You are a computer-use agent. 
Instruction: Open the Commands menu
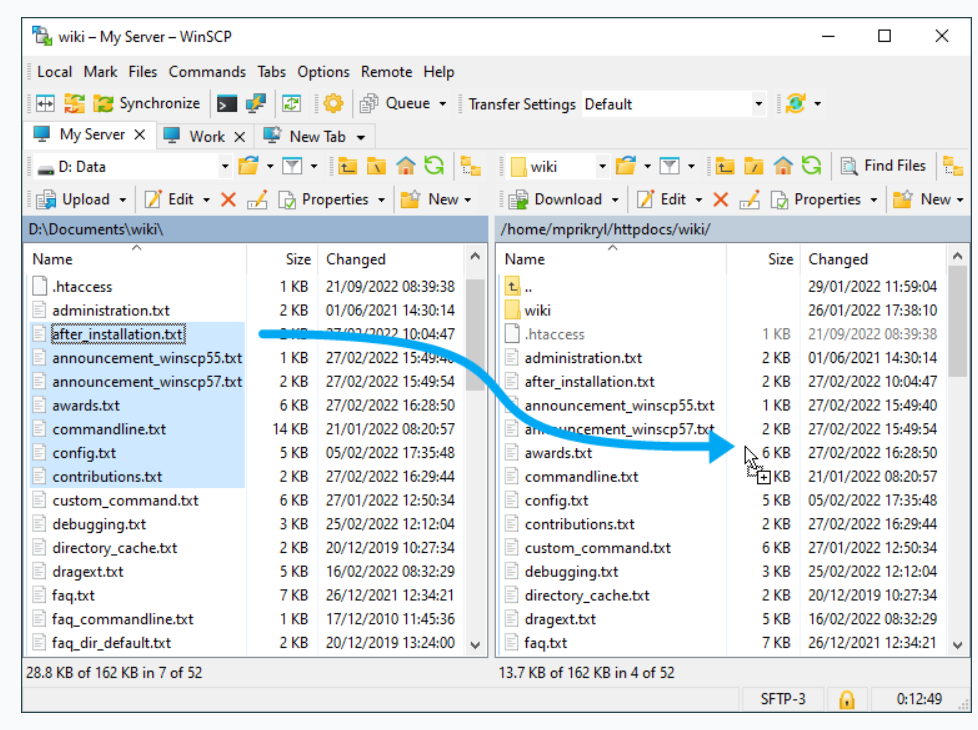(207, 72)
